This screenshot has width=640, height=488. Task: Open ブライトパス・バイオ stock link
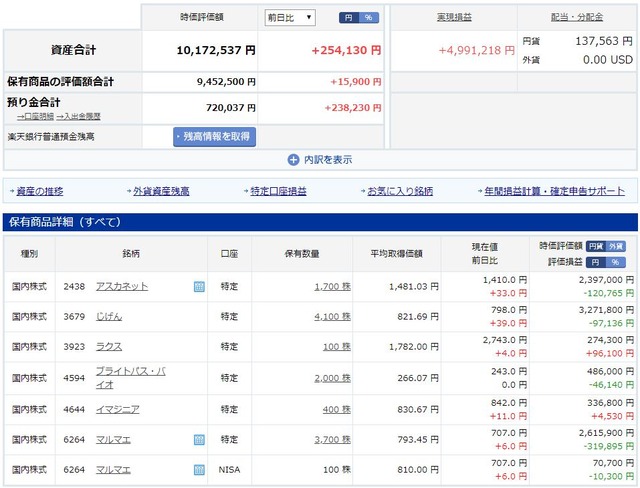click(x=131, y=378)
